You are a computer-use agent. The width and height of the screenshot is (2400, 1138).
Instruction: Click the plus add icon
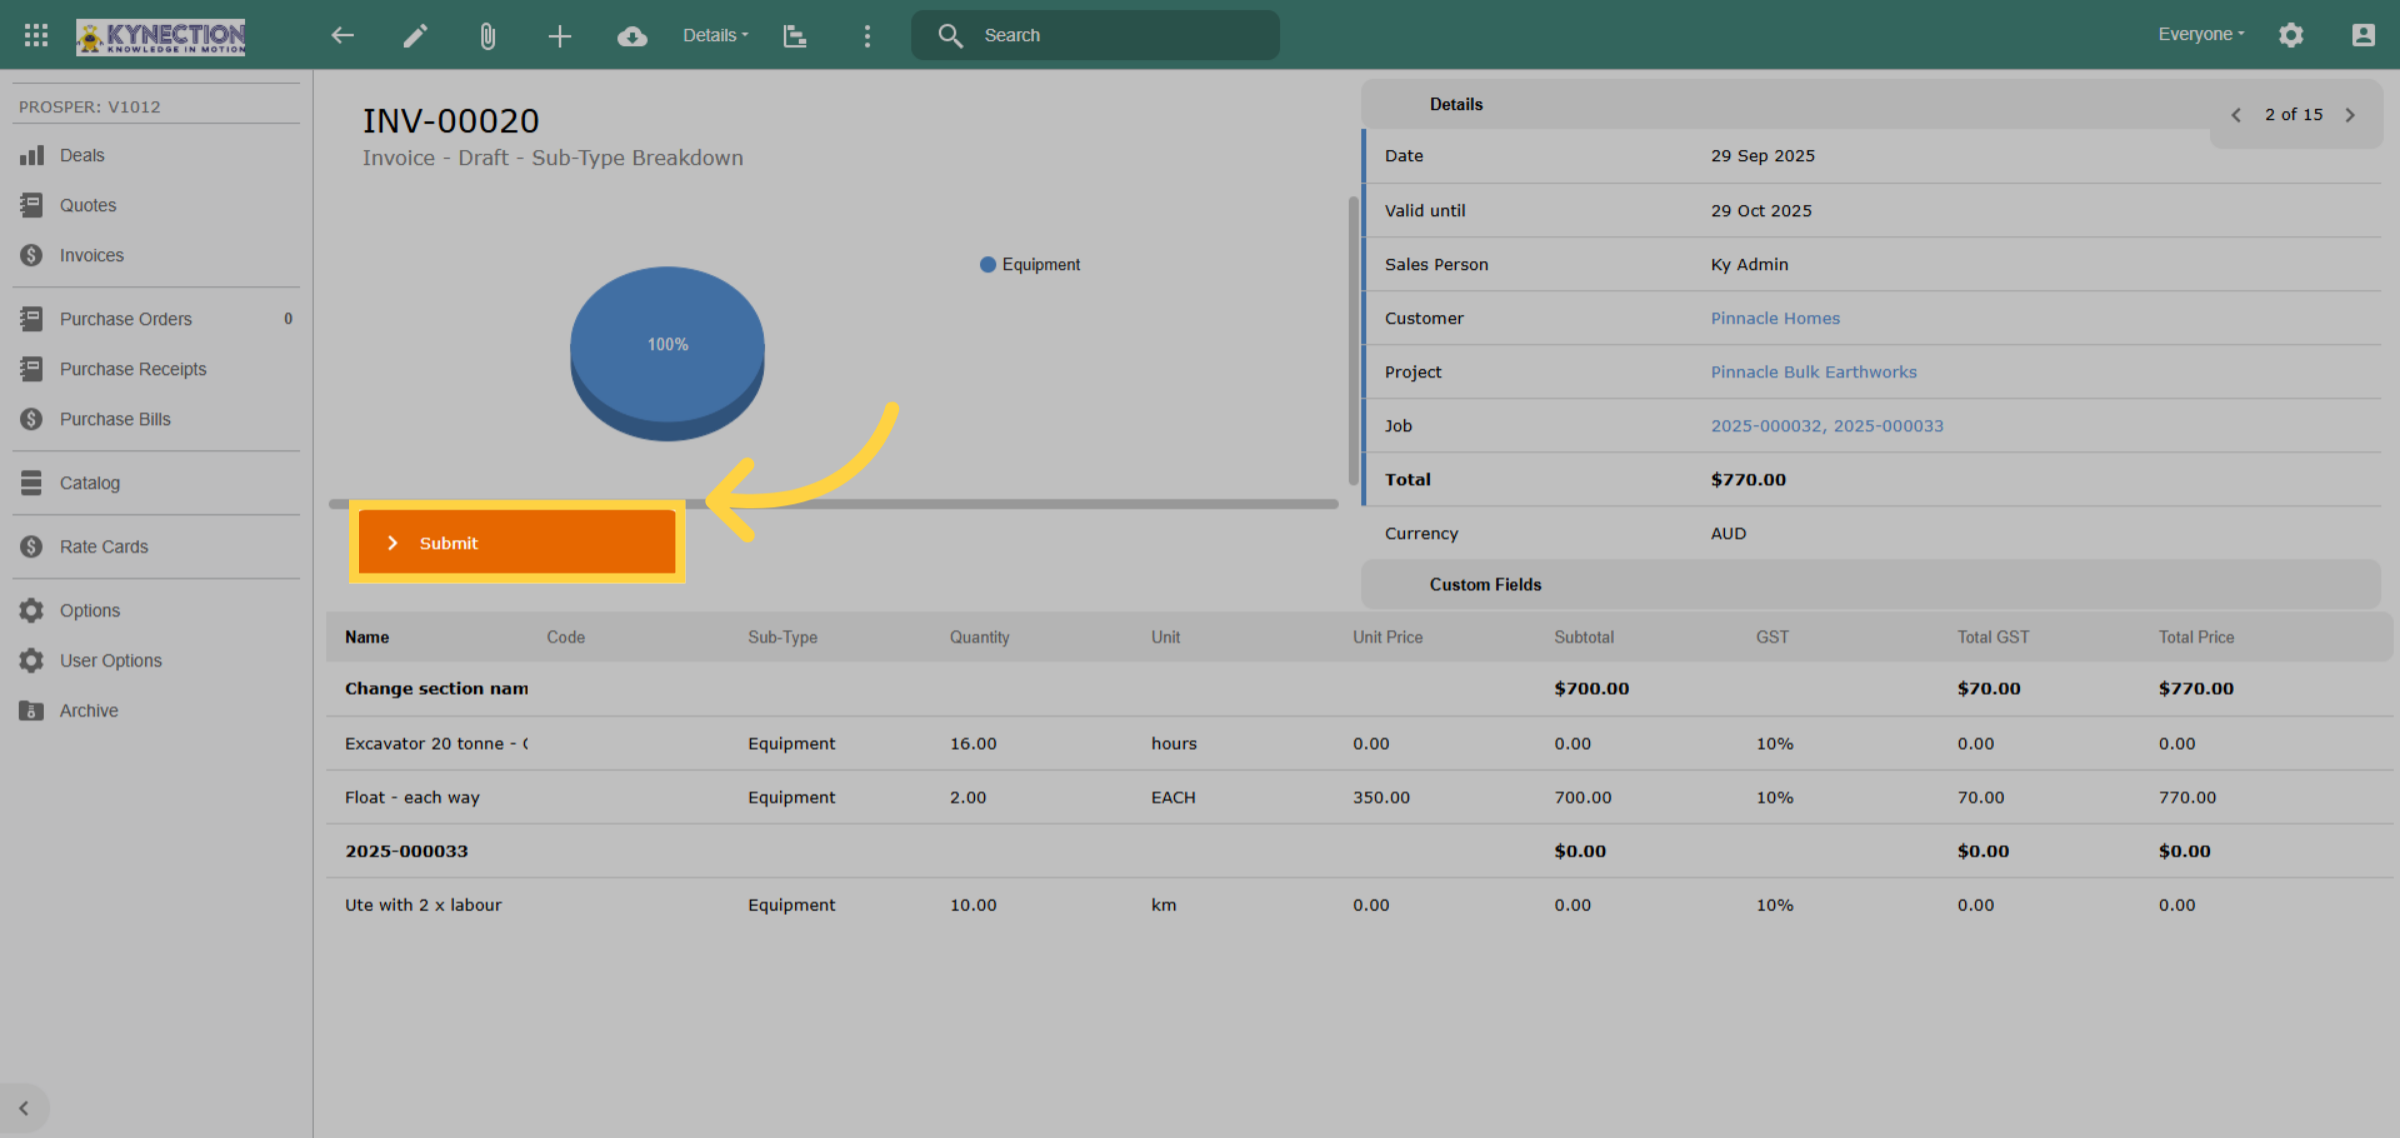click(560, 36)
